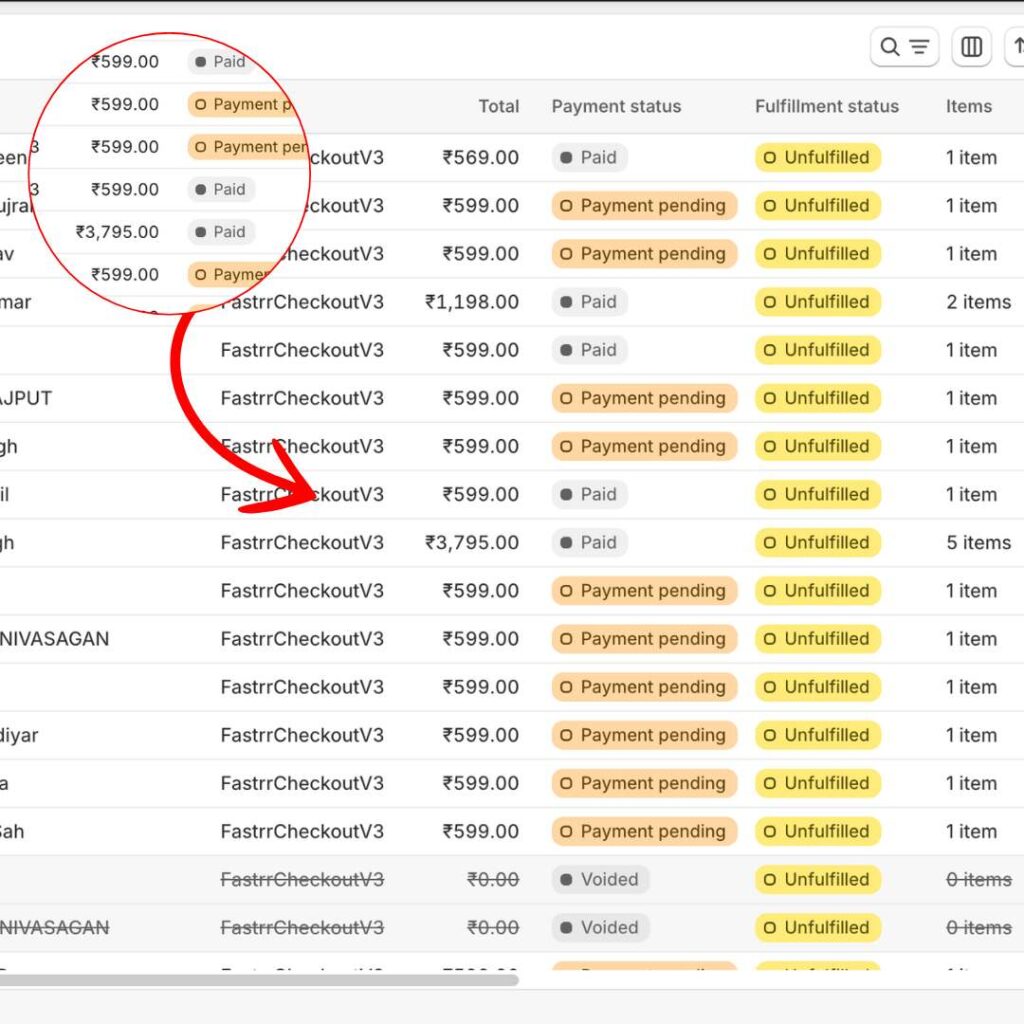Screen dimensions: 1024x1024
Task: Expand the "5 items" cell
Action: coord(978,543)
